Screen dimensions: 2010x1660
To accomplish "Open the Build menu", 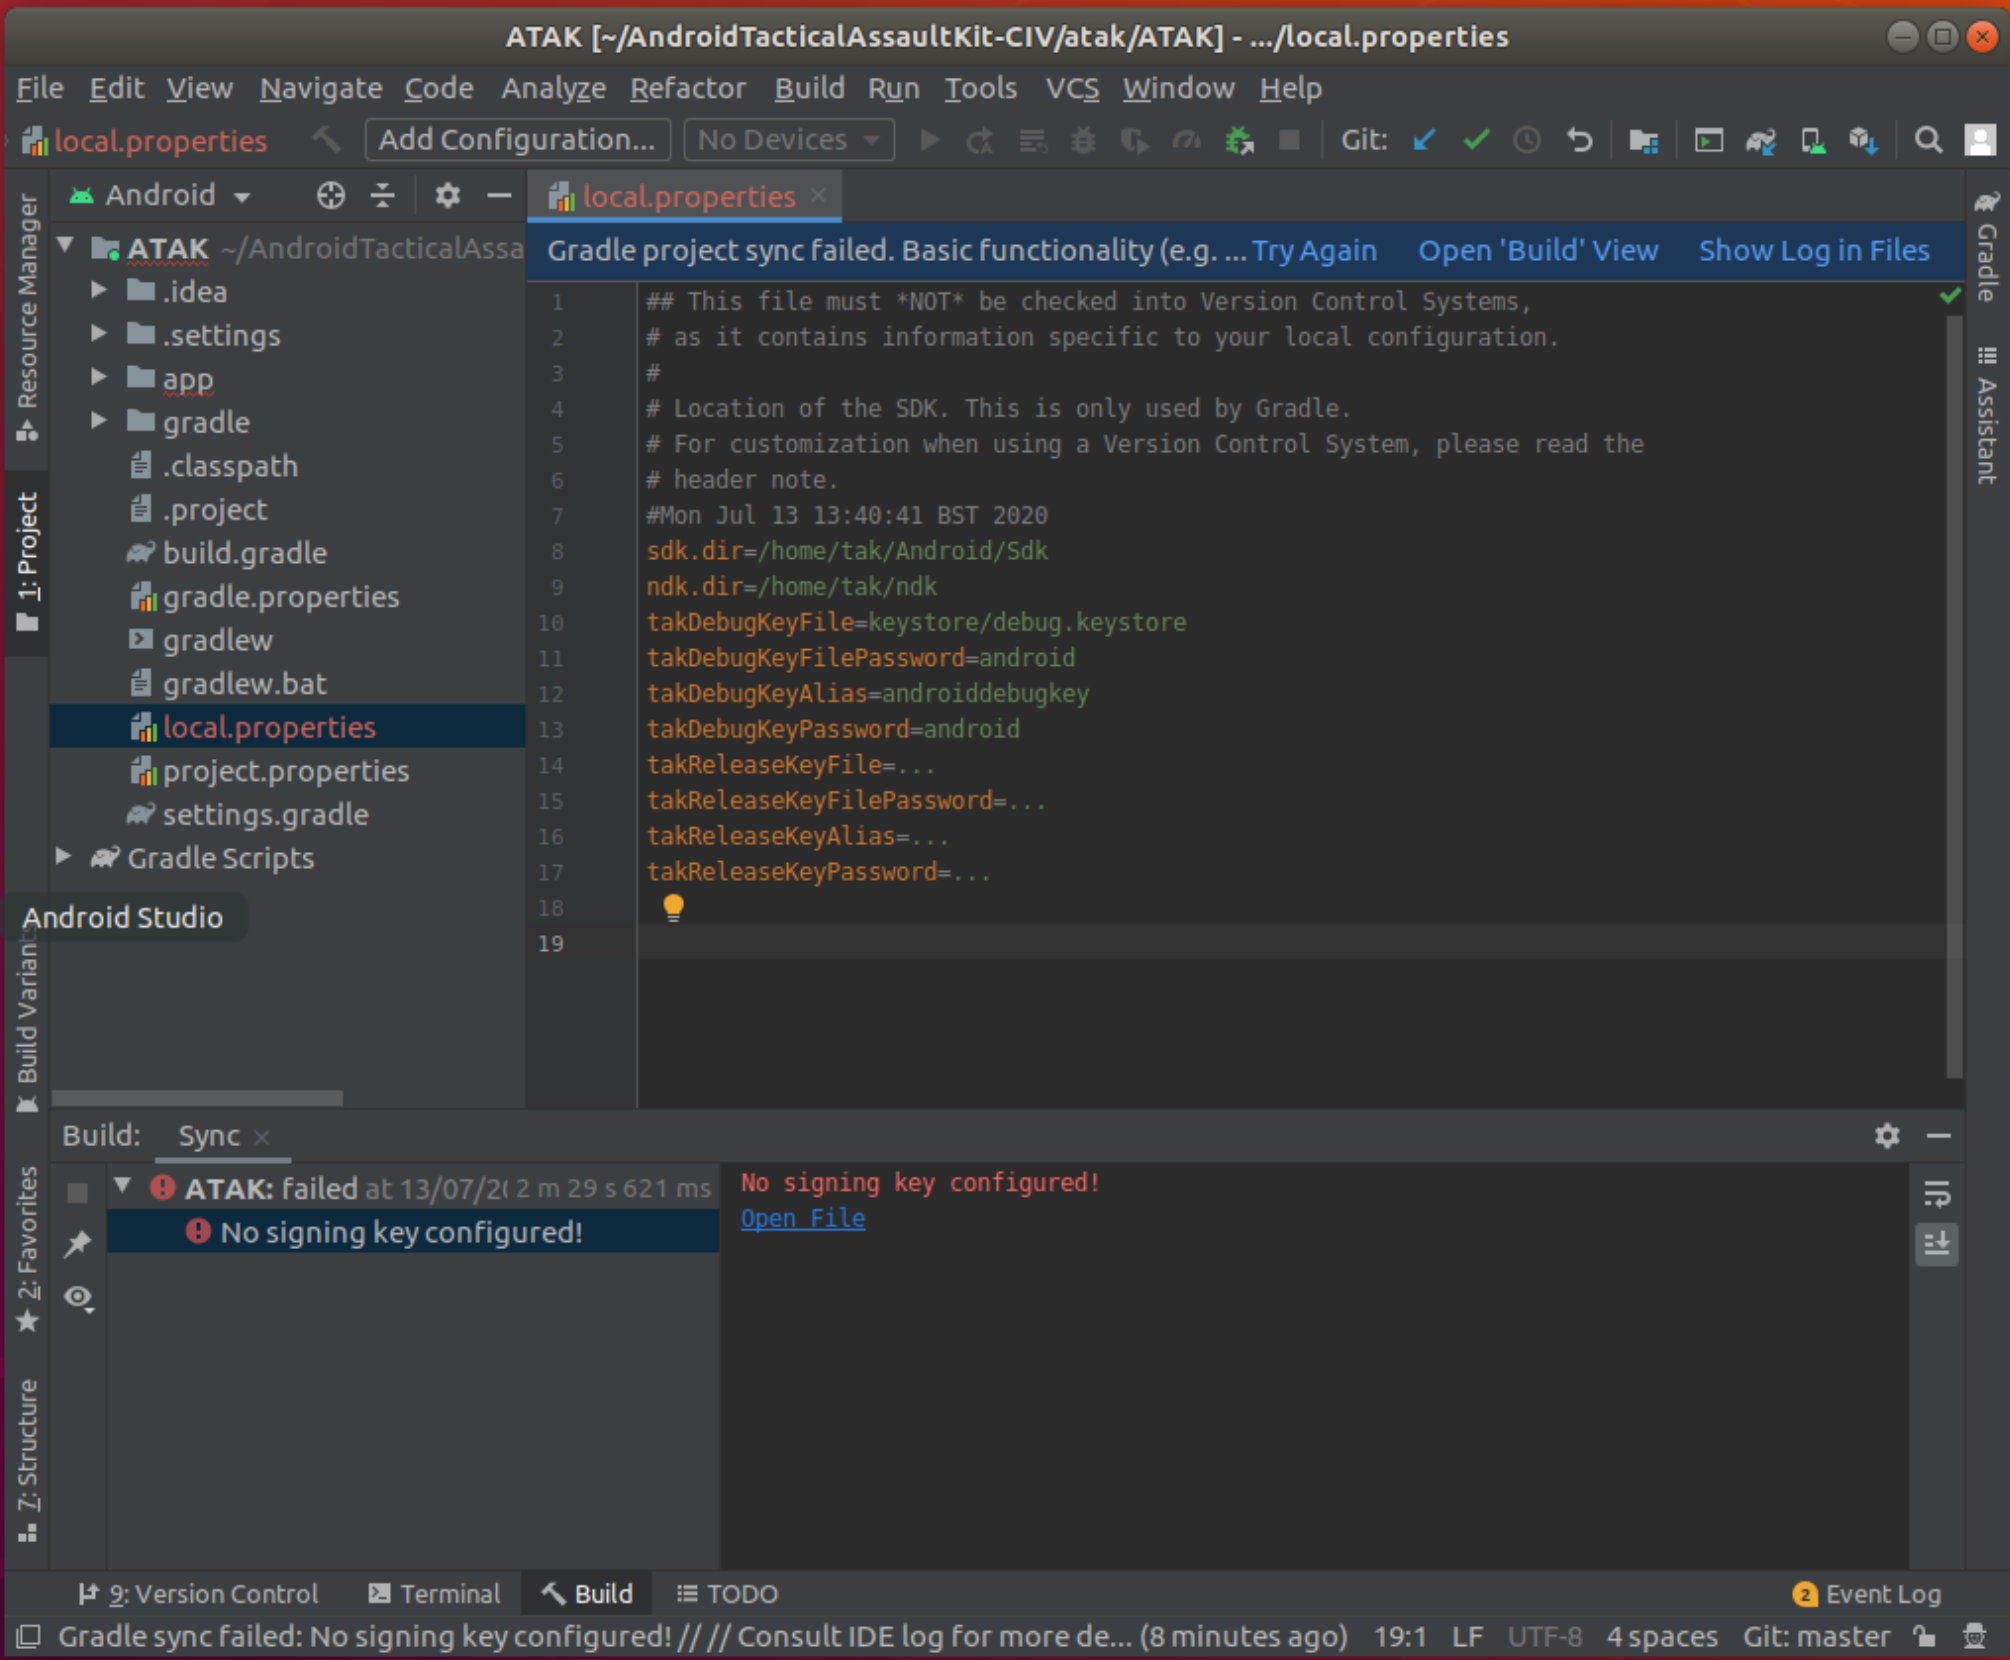I will [x=809, y=88].
